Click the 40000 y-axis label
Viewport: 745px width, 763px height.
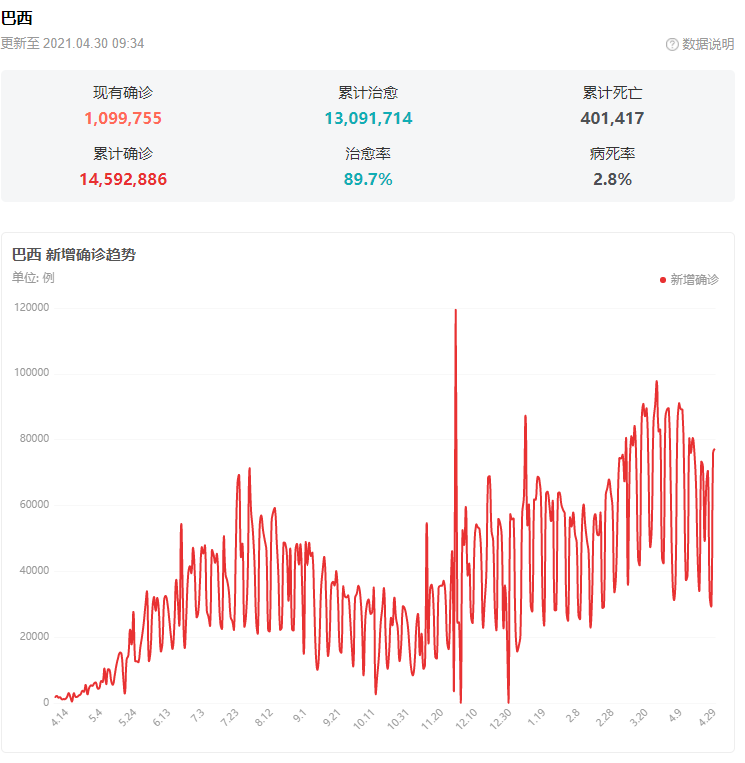click(x=34, y=570)
